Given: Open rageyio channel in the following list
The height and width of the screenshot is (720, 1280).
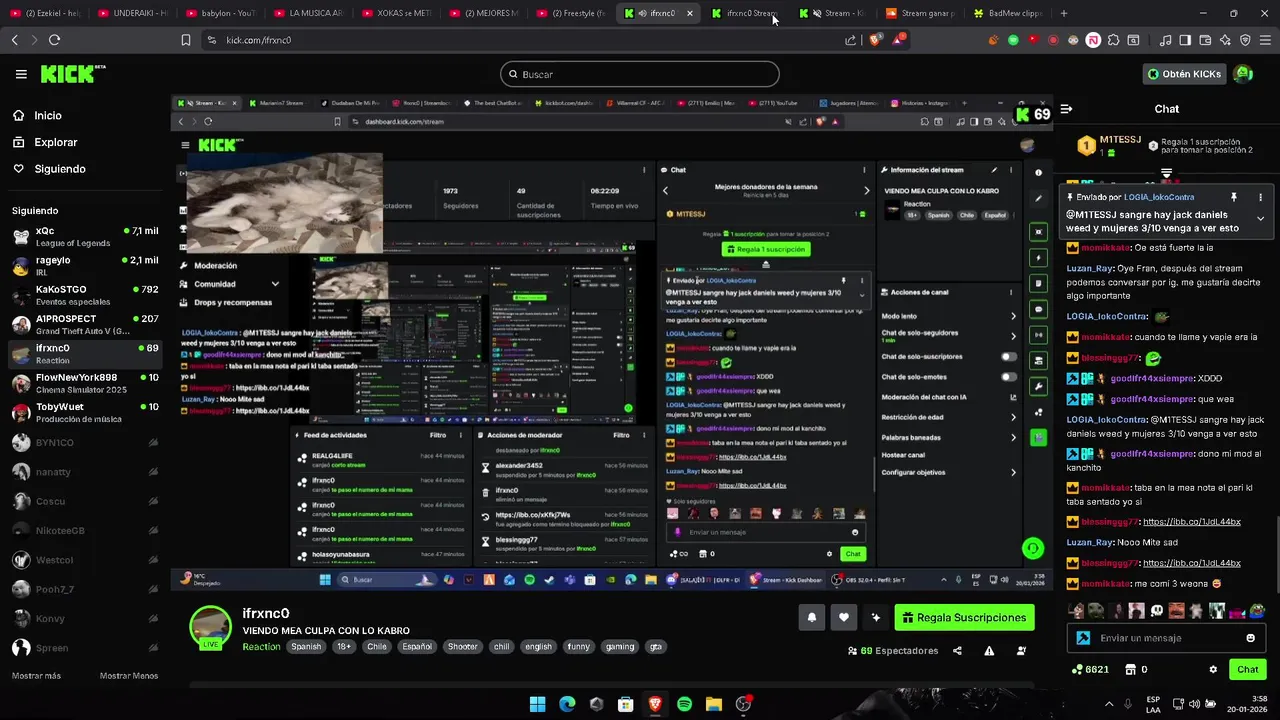Looking at the screenshot, I should tap(84, 265).
